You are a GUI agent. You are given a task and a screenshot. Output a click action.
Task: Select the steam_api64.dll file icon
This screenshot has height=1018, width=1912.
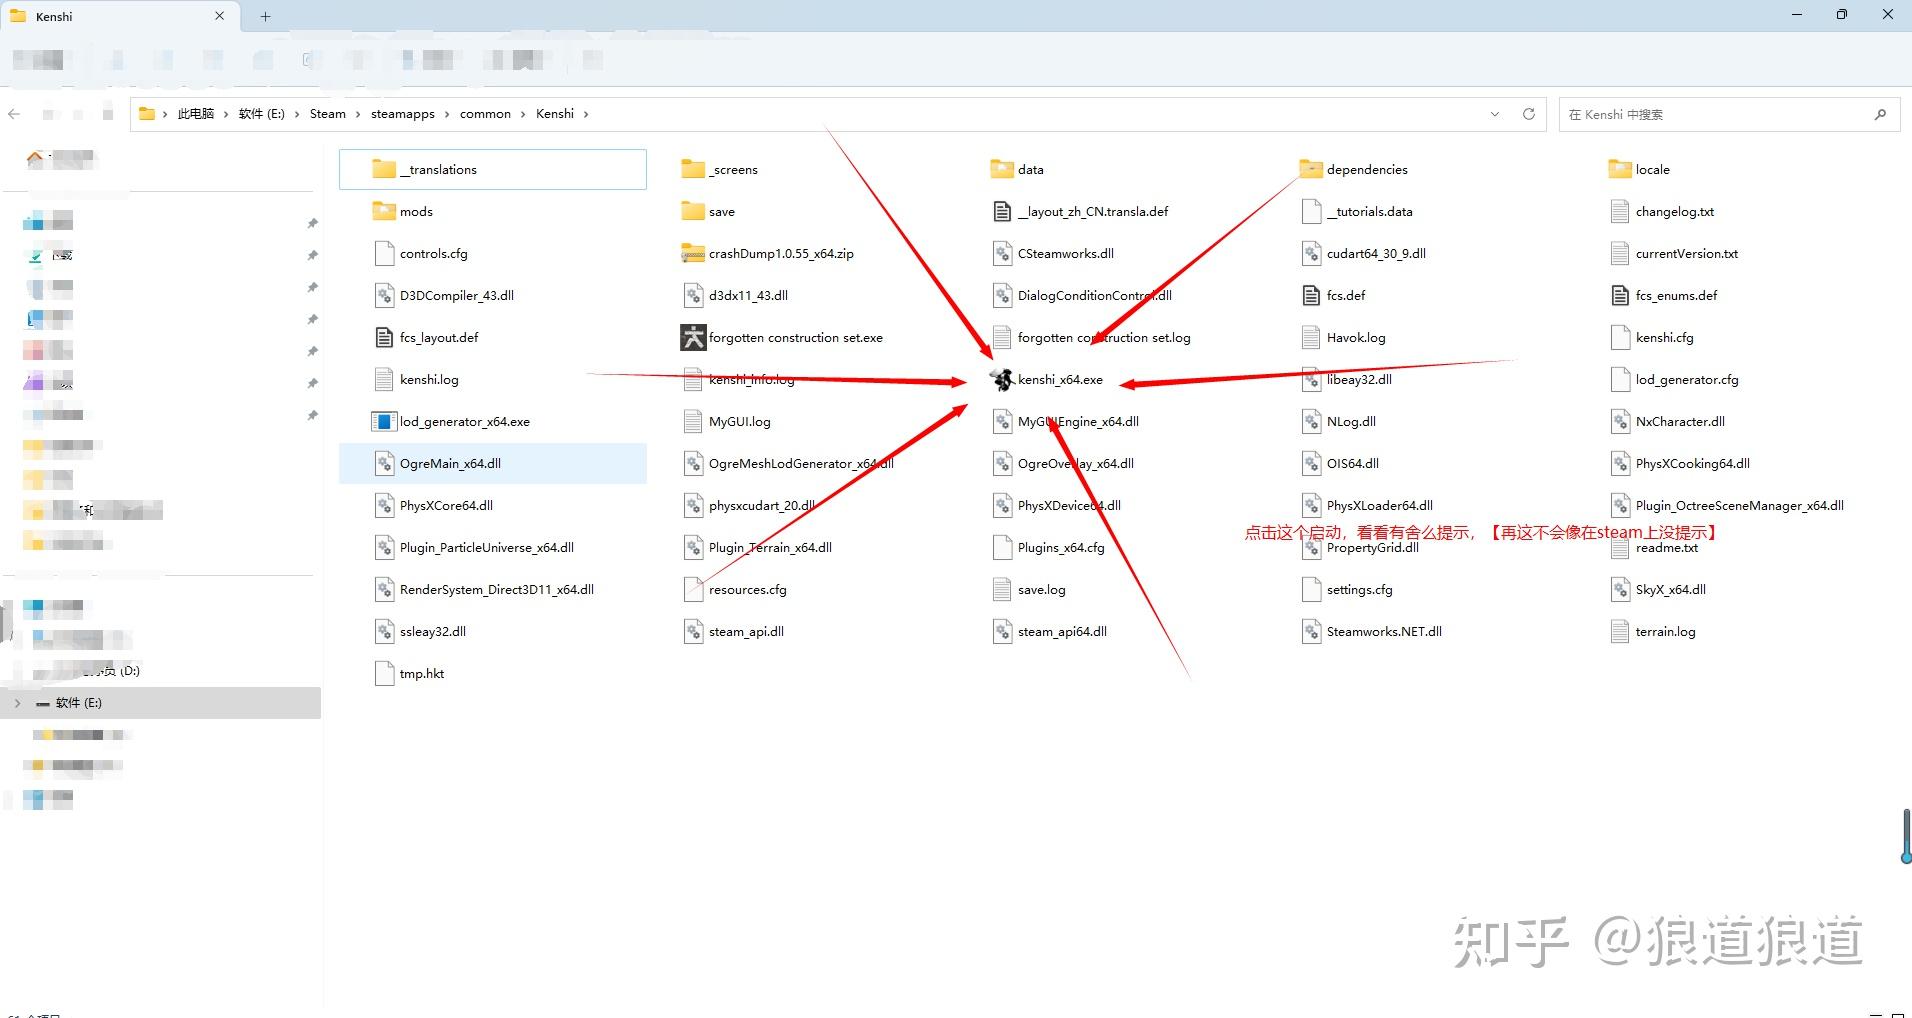pos(1002,632)
